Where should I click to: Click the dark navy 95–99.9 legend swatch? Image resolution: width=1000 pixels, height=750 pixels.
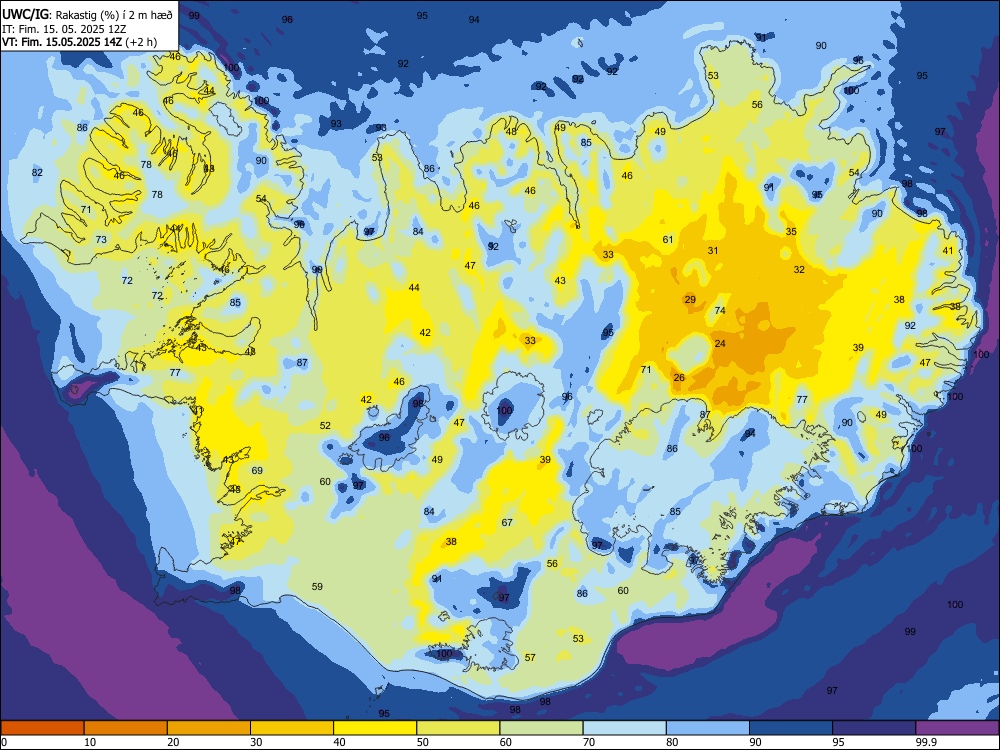click(x=874, y=728)
